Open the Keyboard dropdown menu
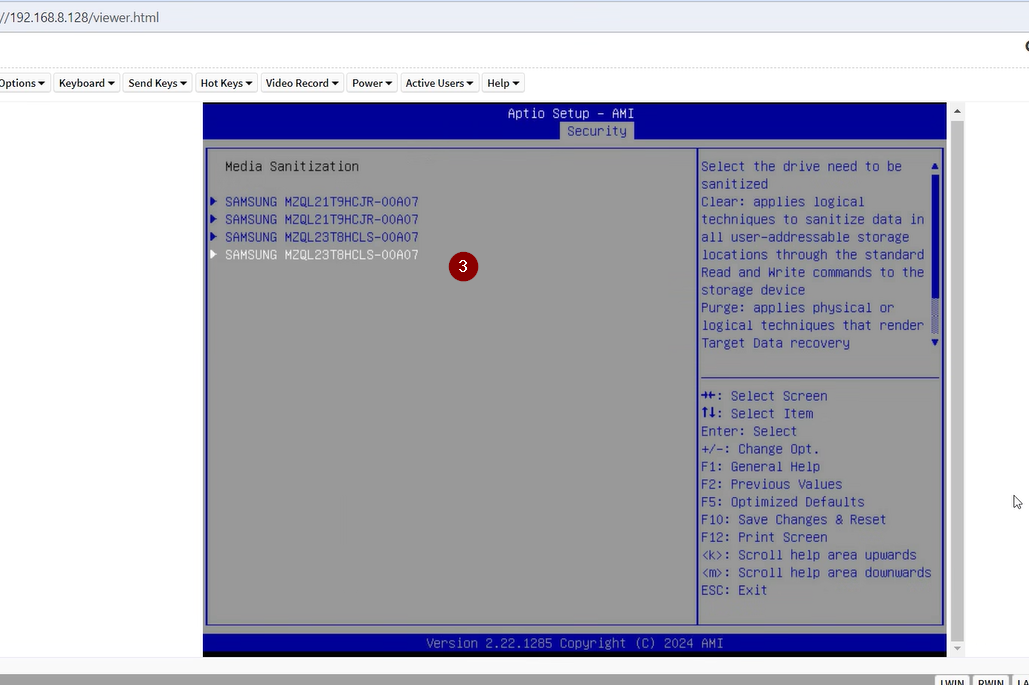1029x685 pixels. 87,83
